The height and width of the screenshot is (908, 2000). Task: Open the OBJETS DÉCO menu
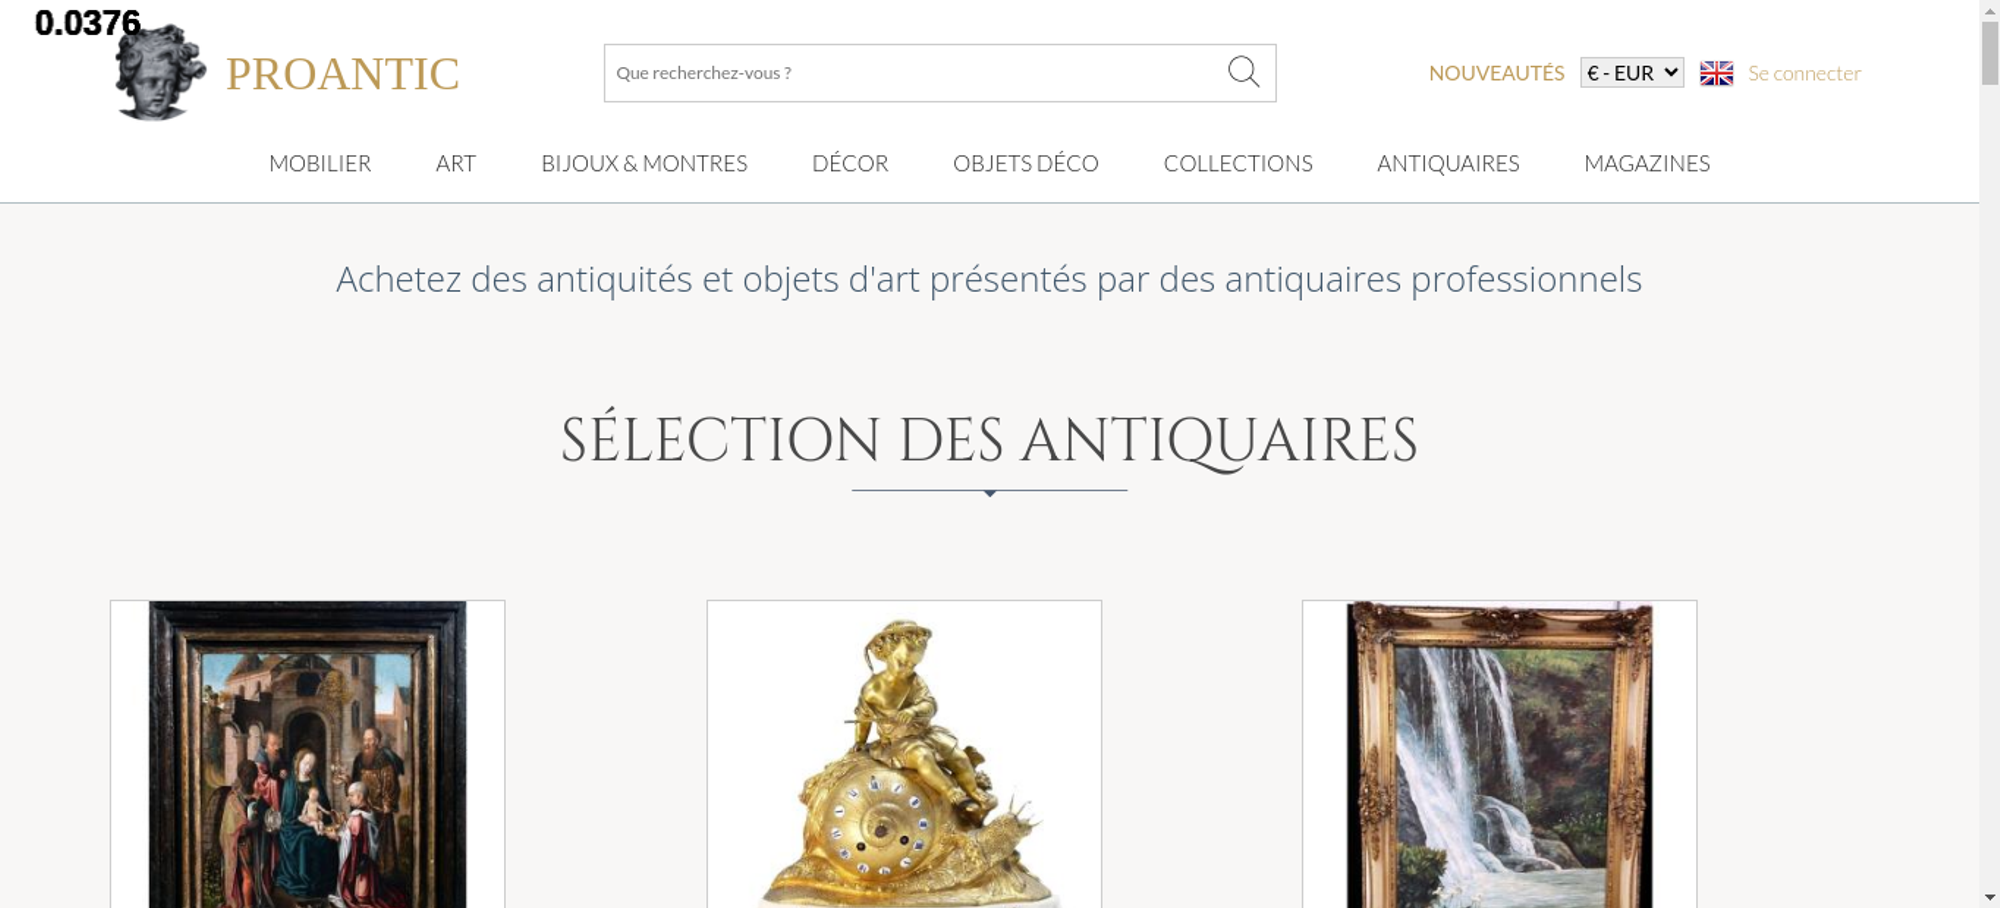pos(1026,163)
